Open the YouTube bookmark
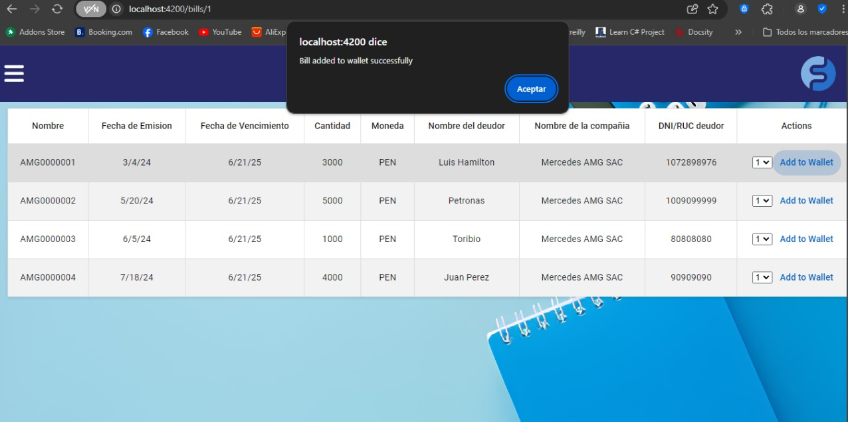848x422 pixels. [220, 32]
